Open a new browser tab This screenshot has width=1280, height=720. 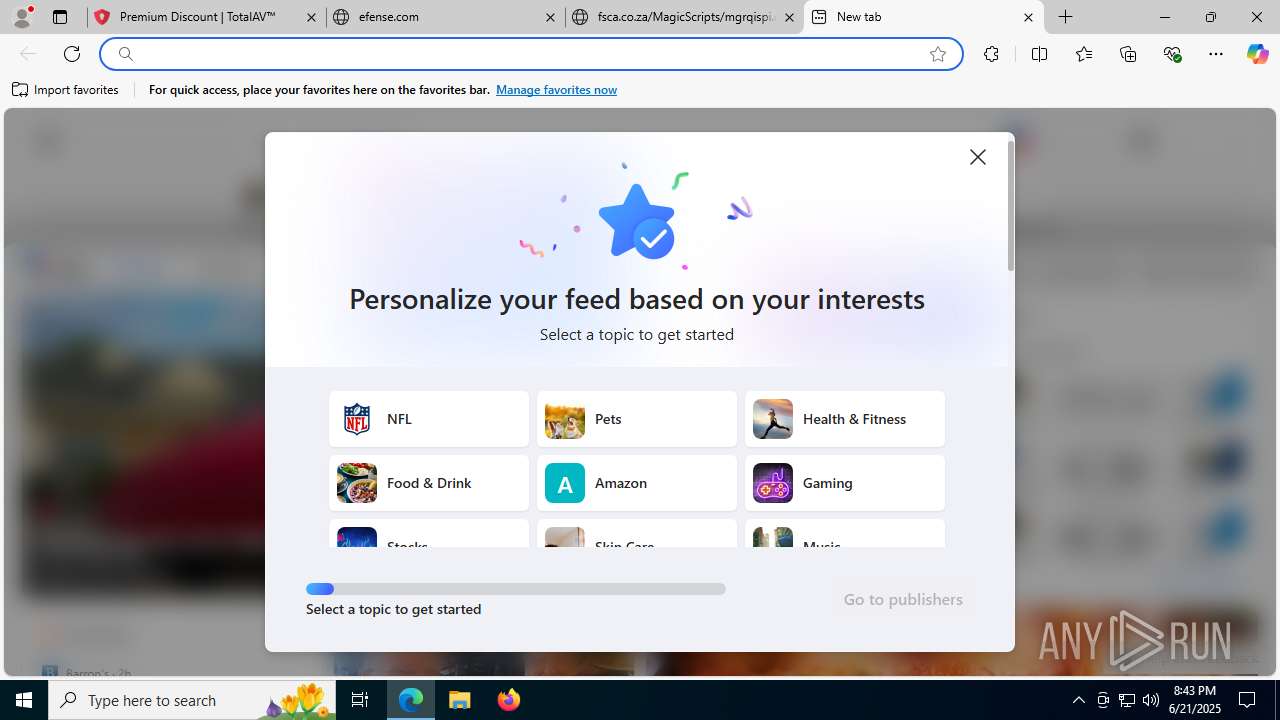pos(1066,17)
